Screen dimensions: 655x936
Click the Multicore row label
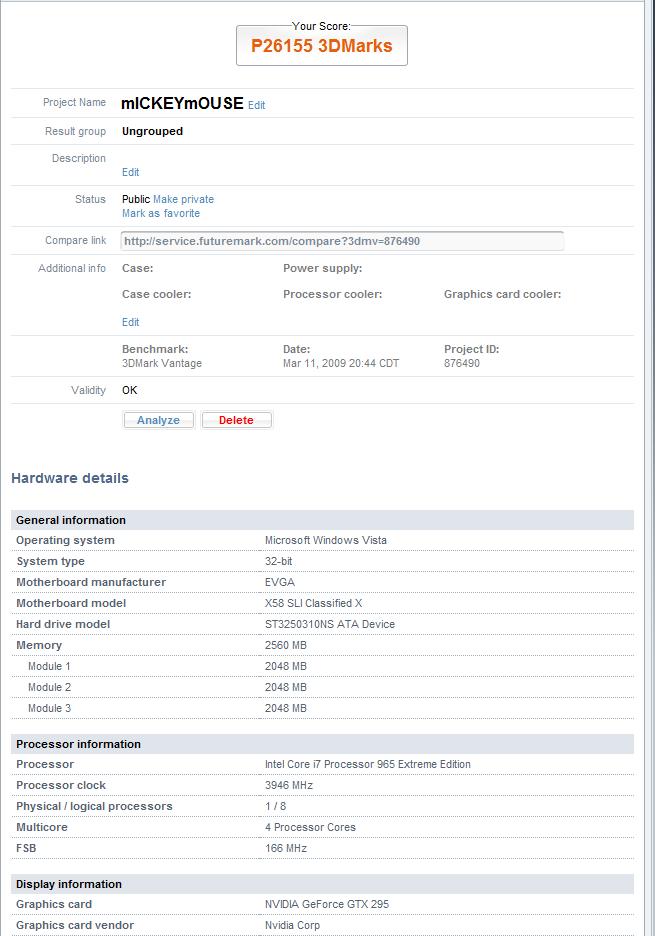(x=42, y=827)
